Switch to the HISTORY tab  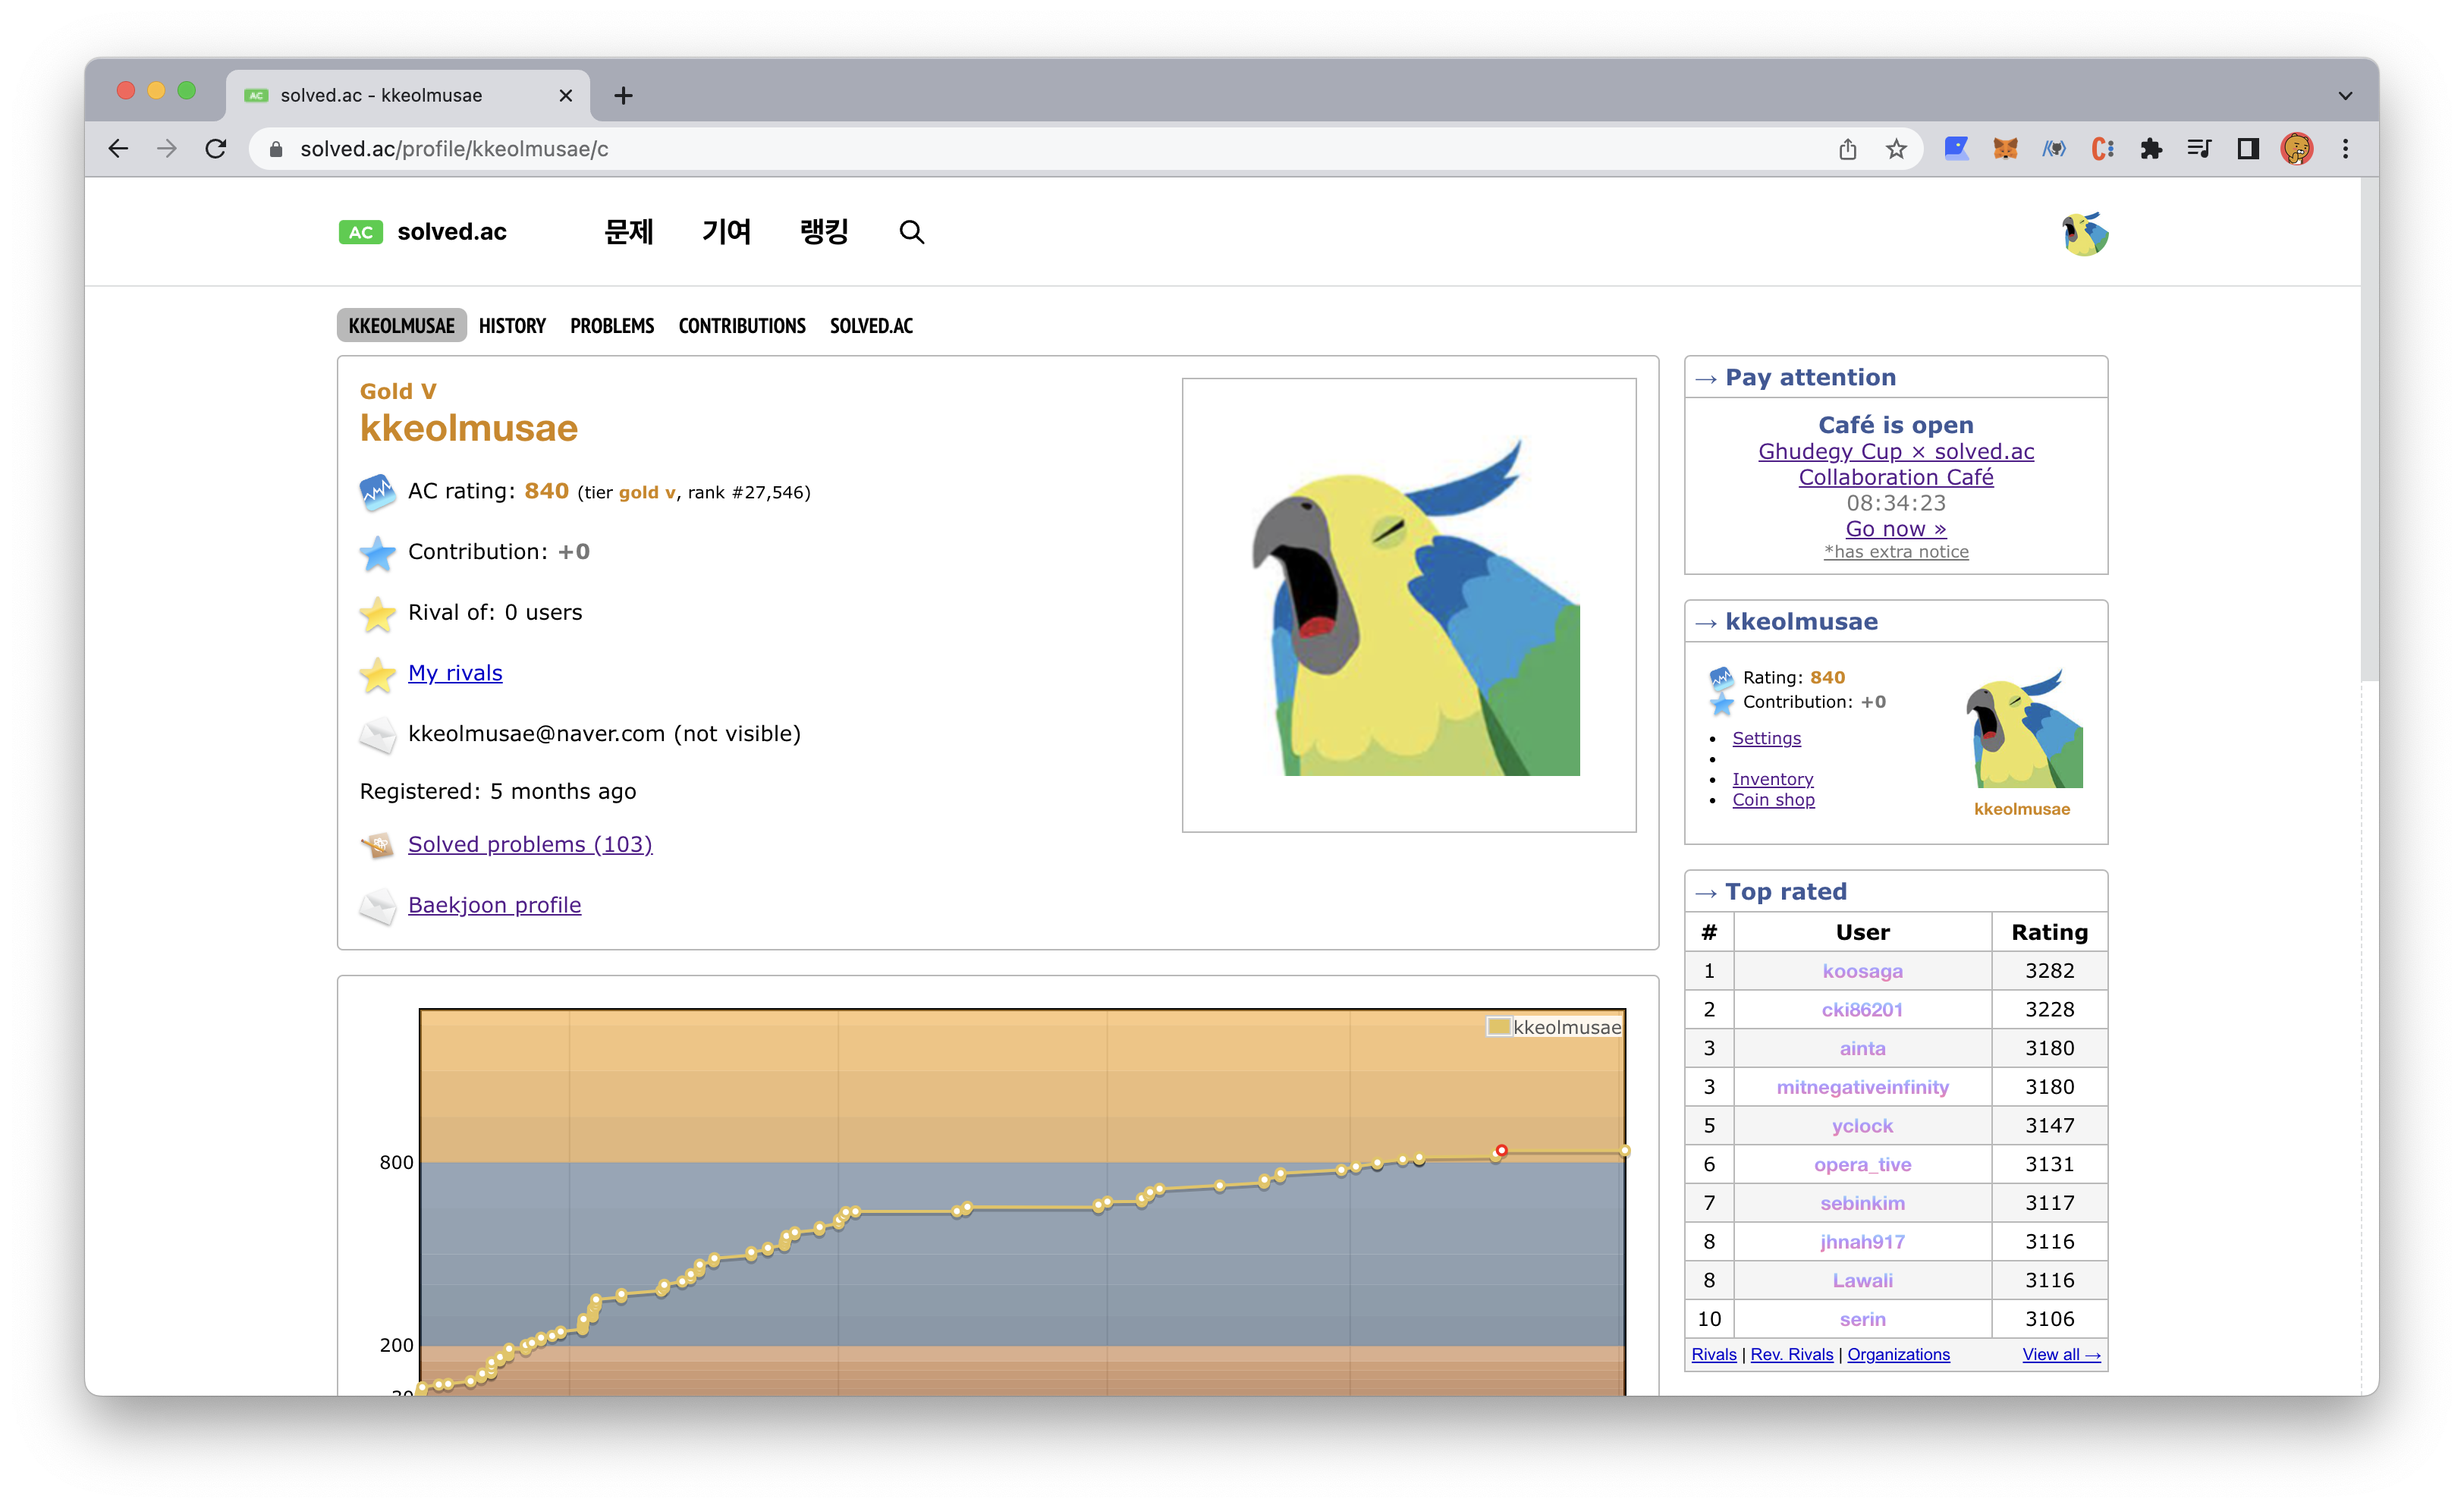(512, 326)
